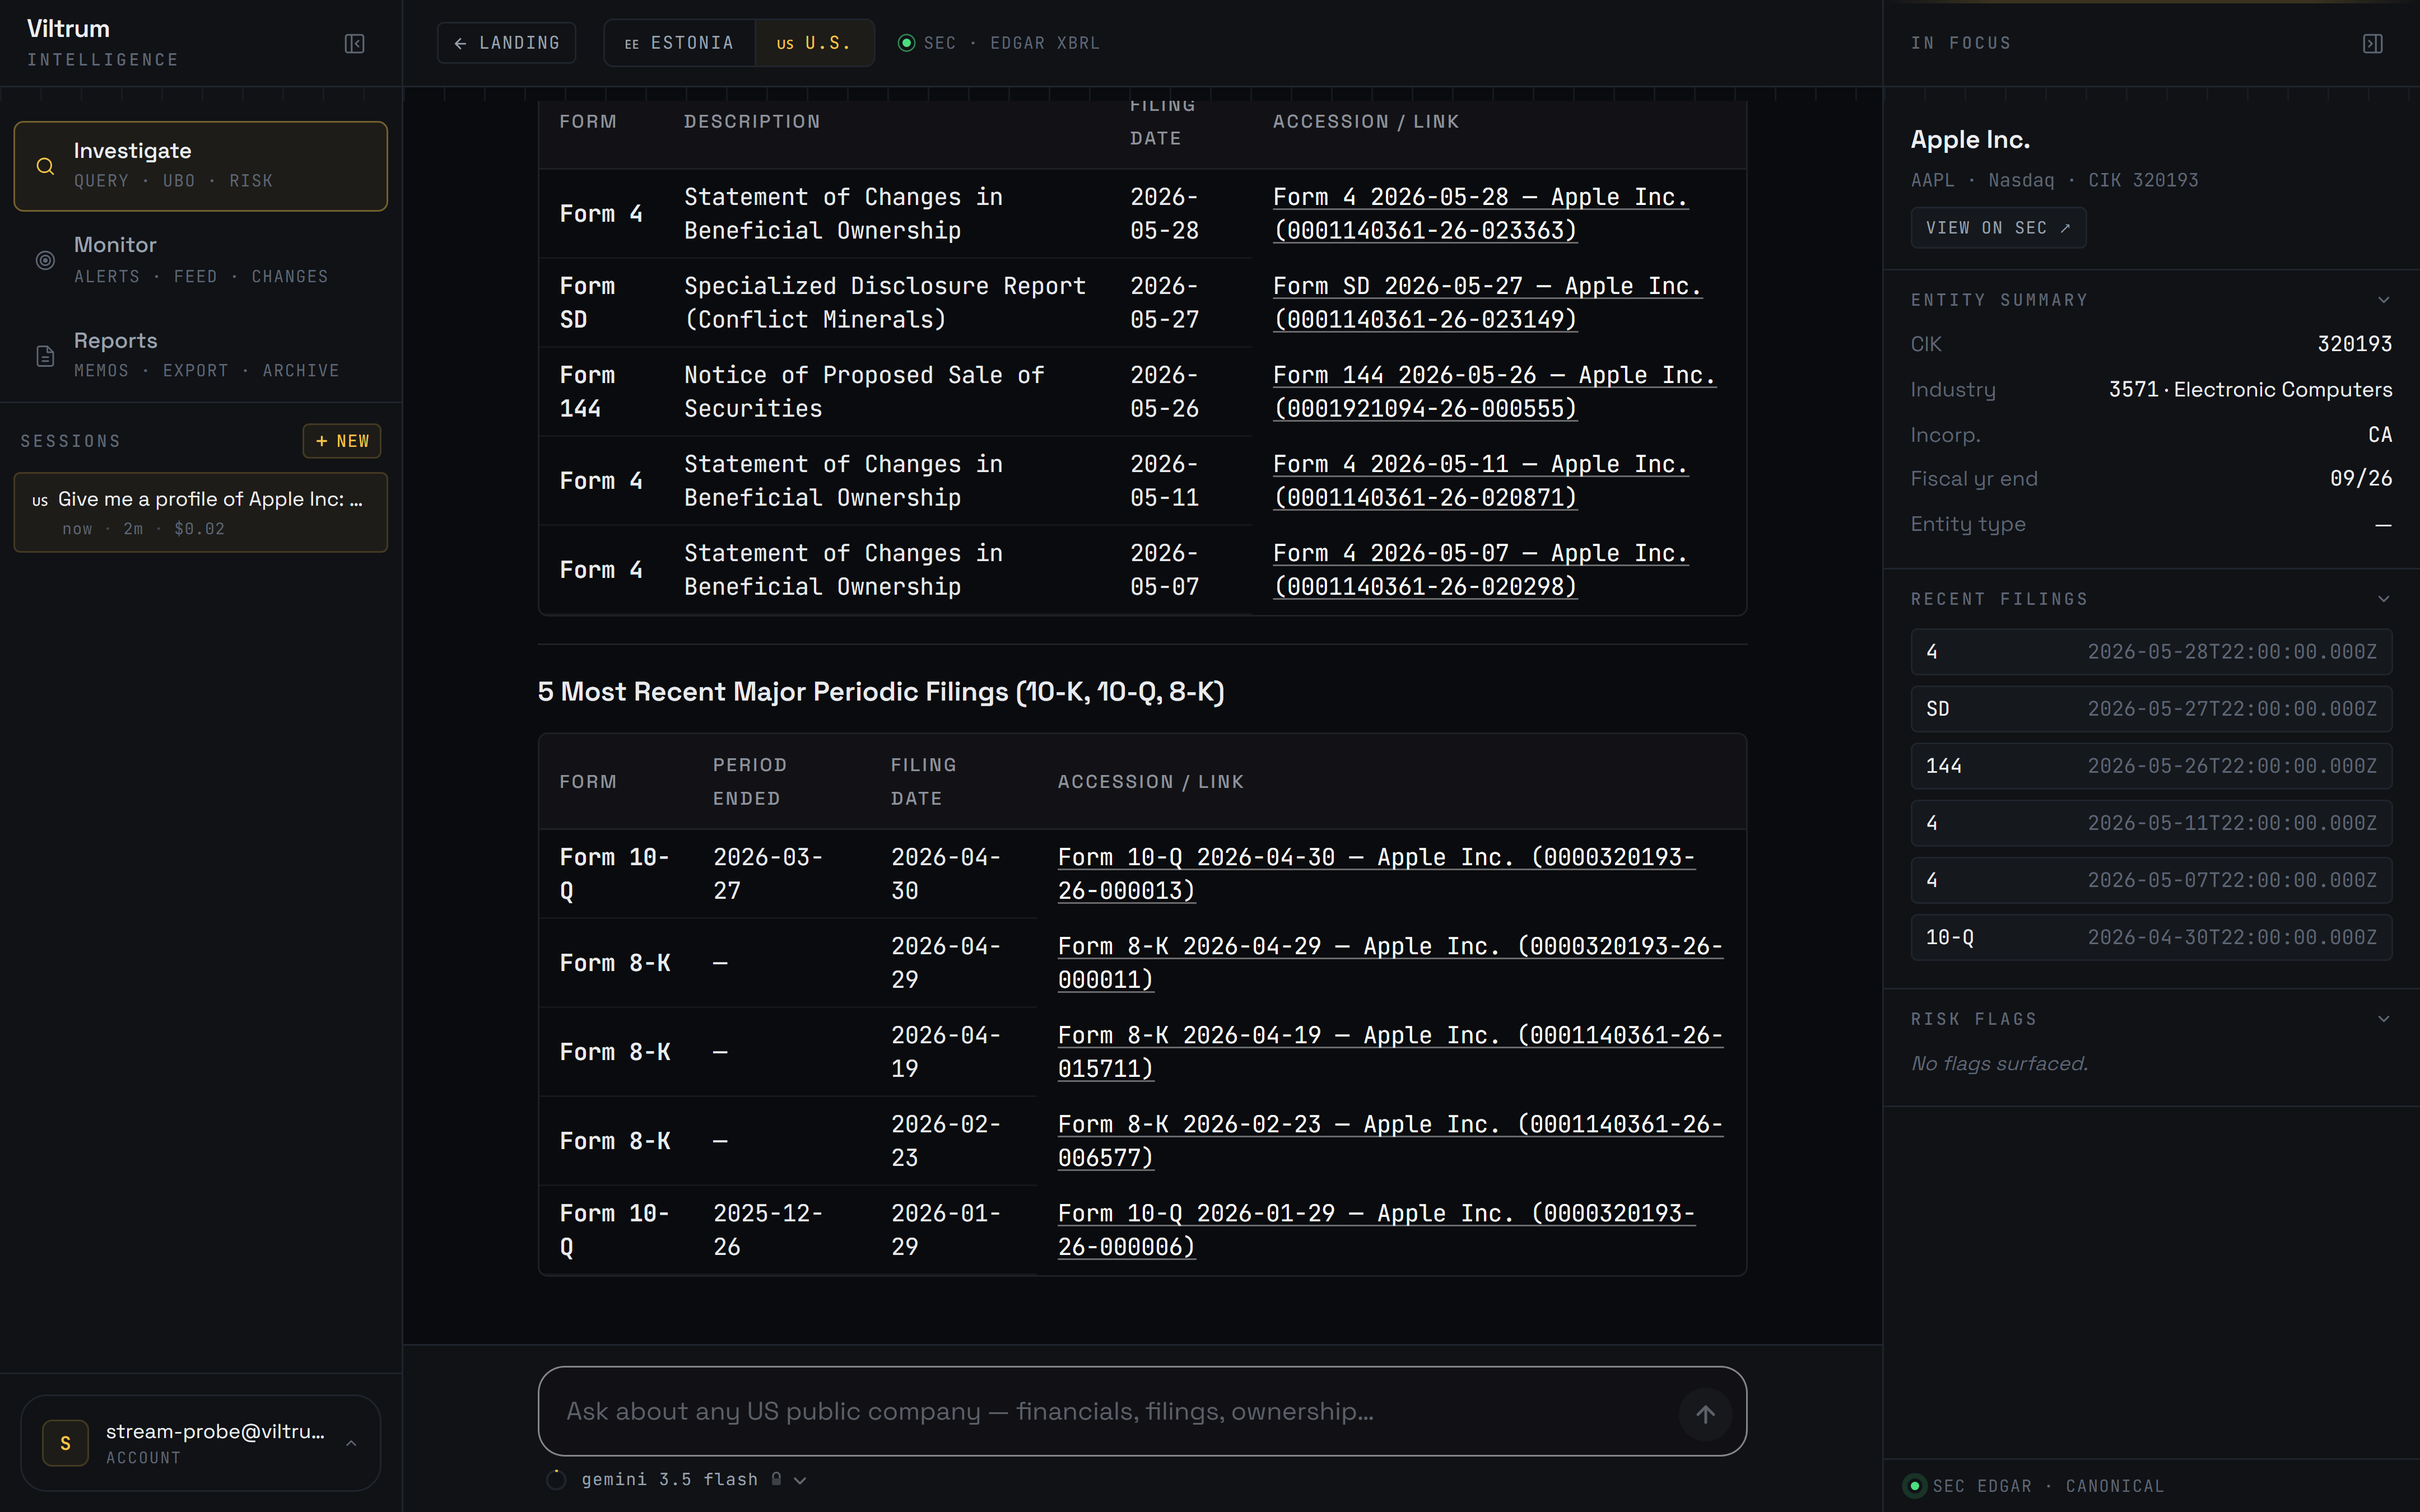Screen dimensions: 2420x1512
Task: Click the lock icon next to gemini 3.5 flash
Action: pyautogui.click(x=776, y=1479)
